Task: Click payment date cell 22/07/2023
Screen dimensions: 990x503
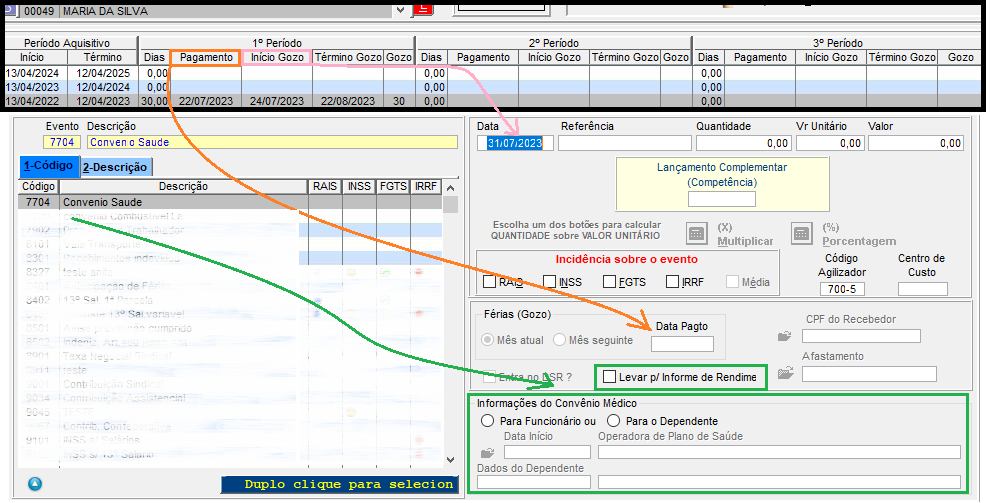Action: click(x=206, y=101)
